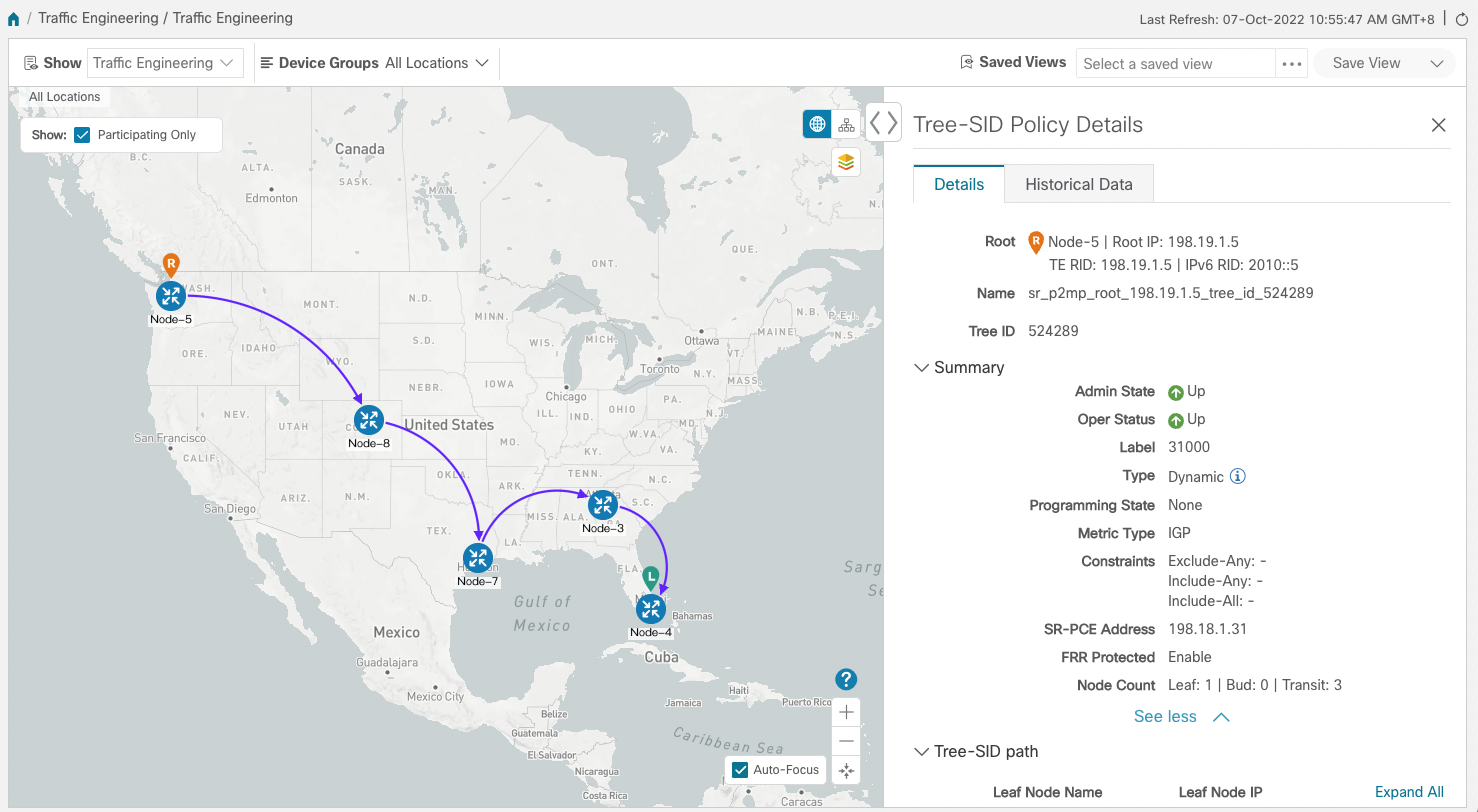The width and height of the screenshot is (1478, 812).
Task: Open the map layers stack icon
Action: [846, 162]
